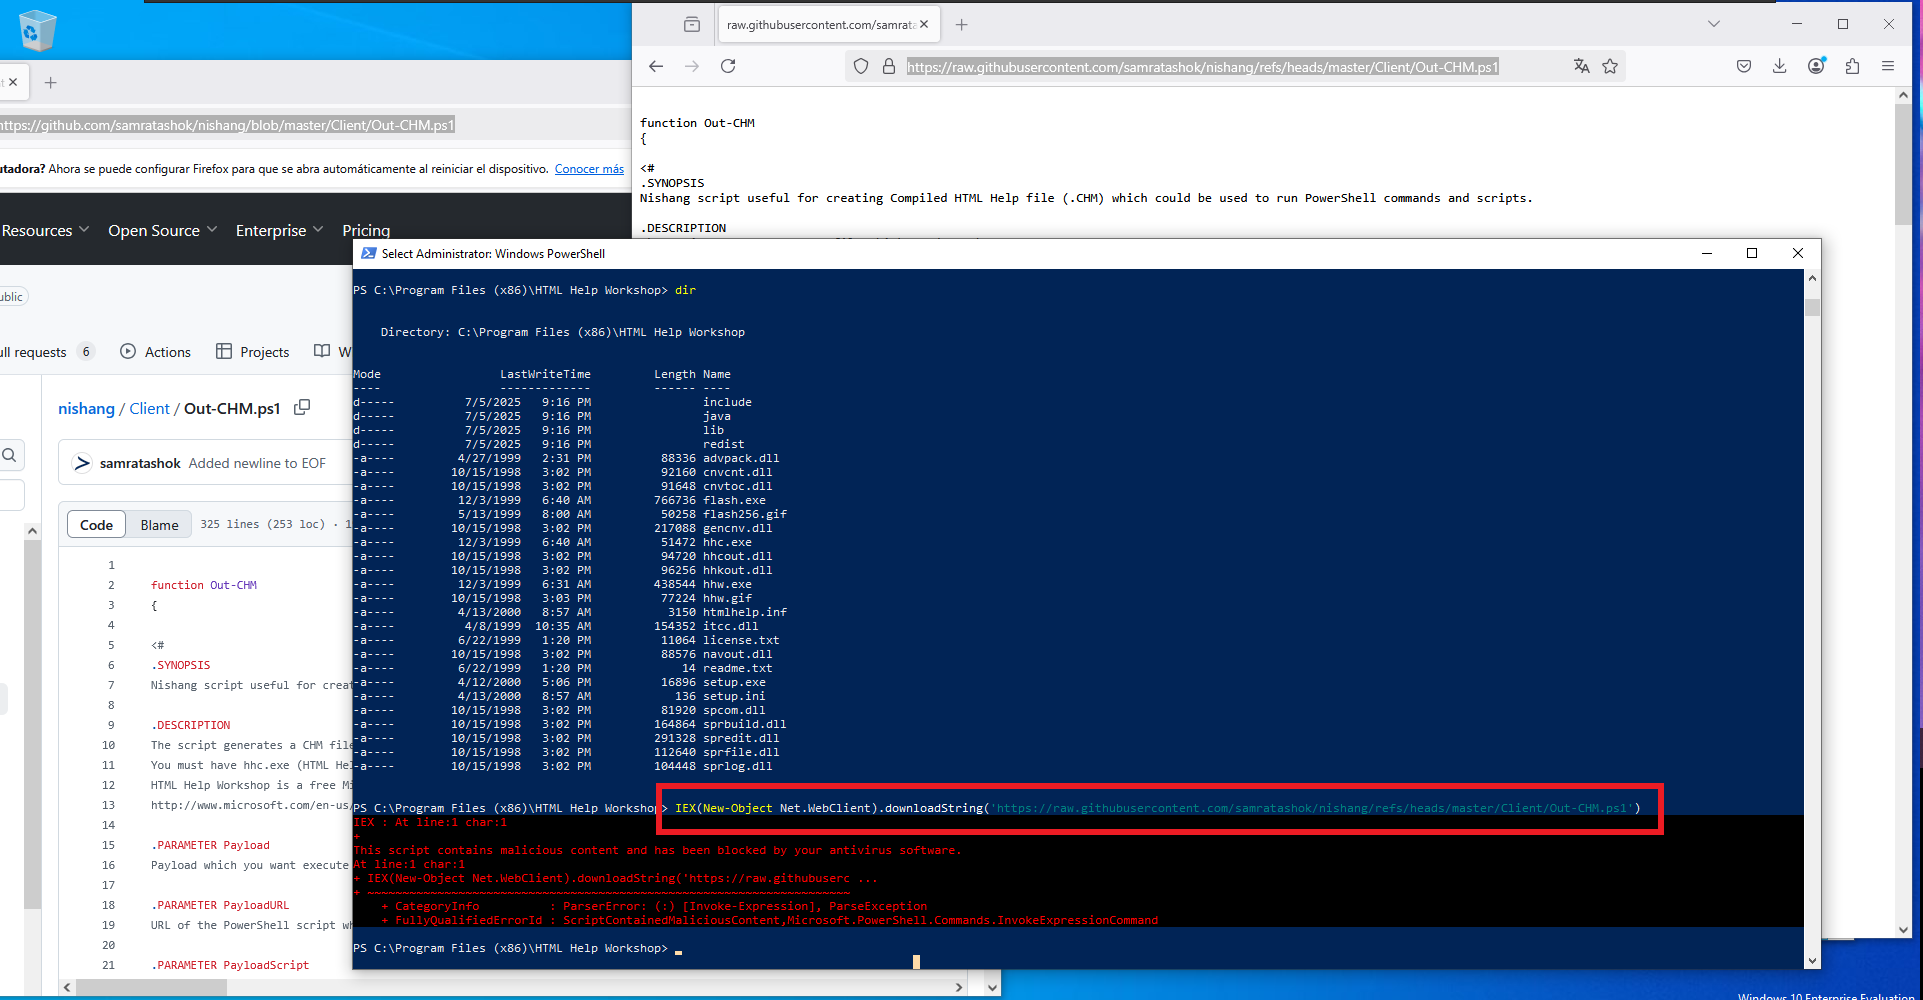The image size is (1923, 1000).
Task: Go to nishang repository breadcrumb
Action: pos(86,408)
